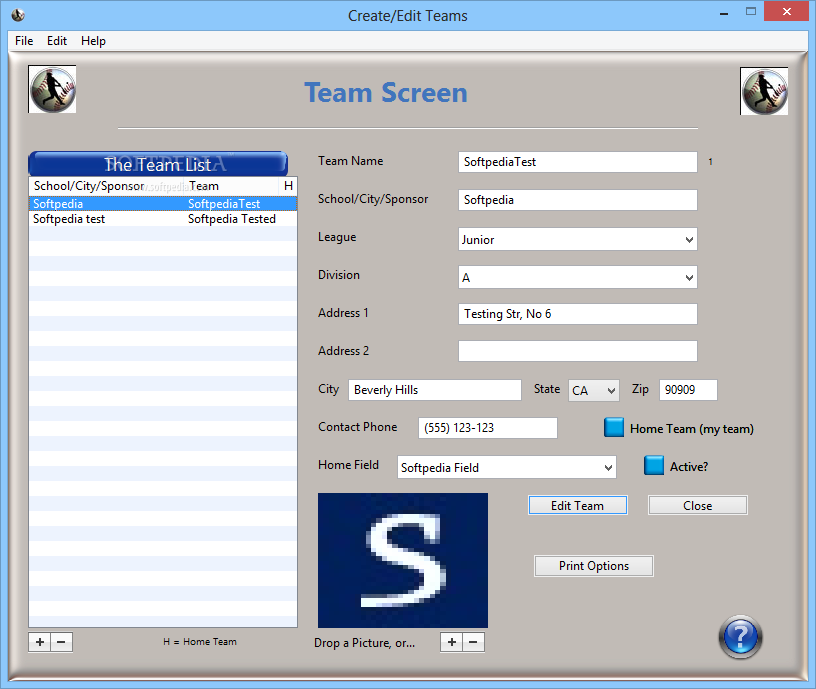Open the Edit menu
The width and height of the screenshot is (816, 689).
tap(57, 41)
